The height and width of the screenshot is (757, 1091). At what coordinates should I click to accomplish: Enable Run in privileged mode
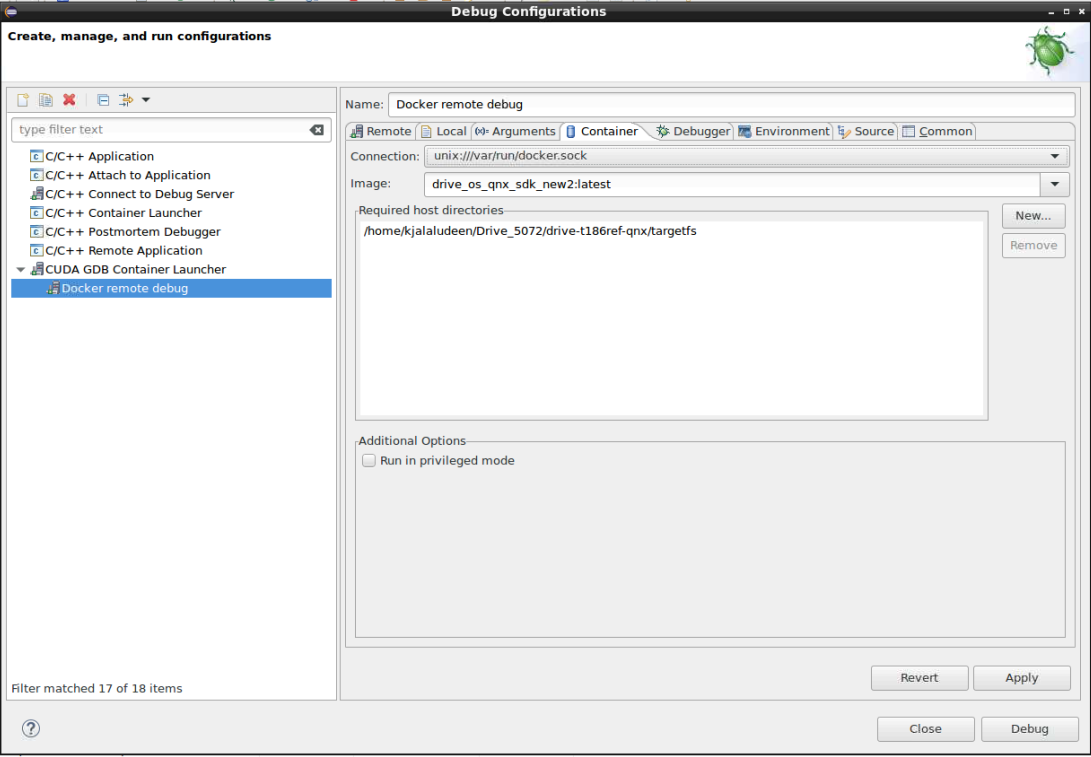369,460
